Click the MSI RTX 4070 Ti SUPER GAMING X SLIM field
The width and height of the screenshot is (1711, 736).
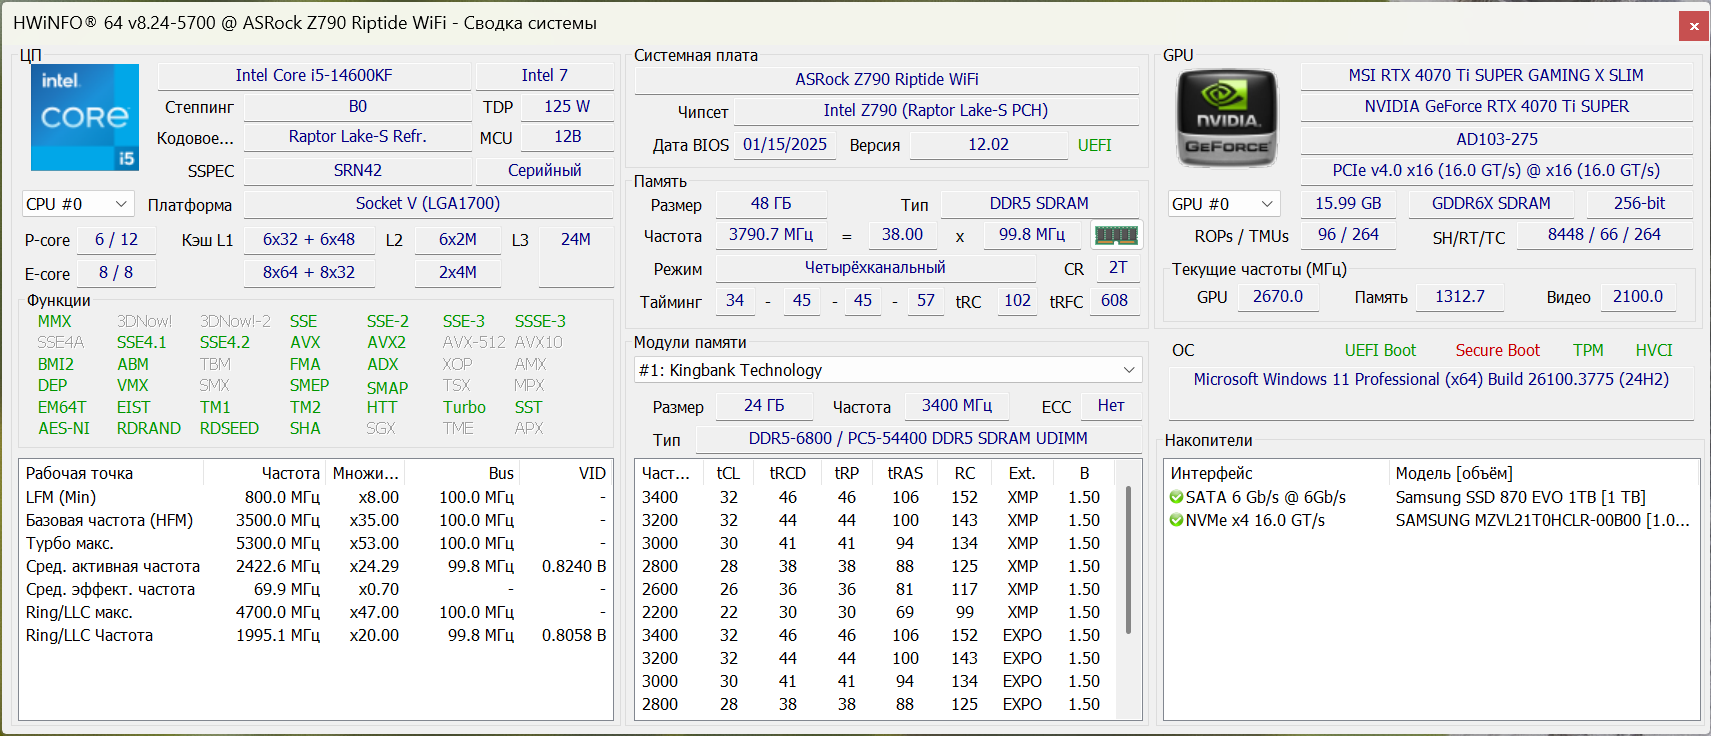(x=1495, y=76)
